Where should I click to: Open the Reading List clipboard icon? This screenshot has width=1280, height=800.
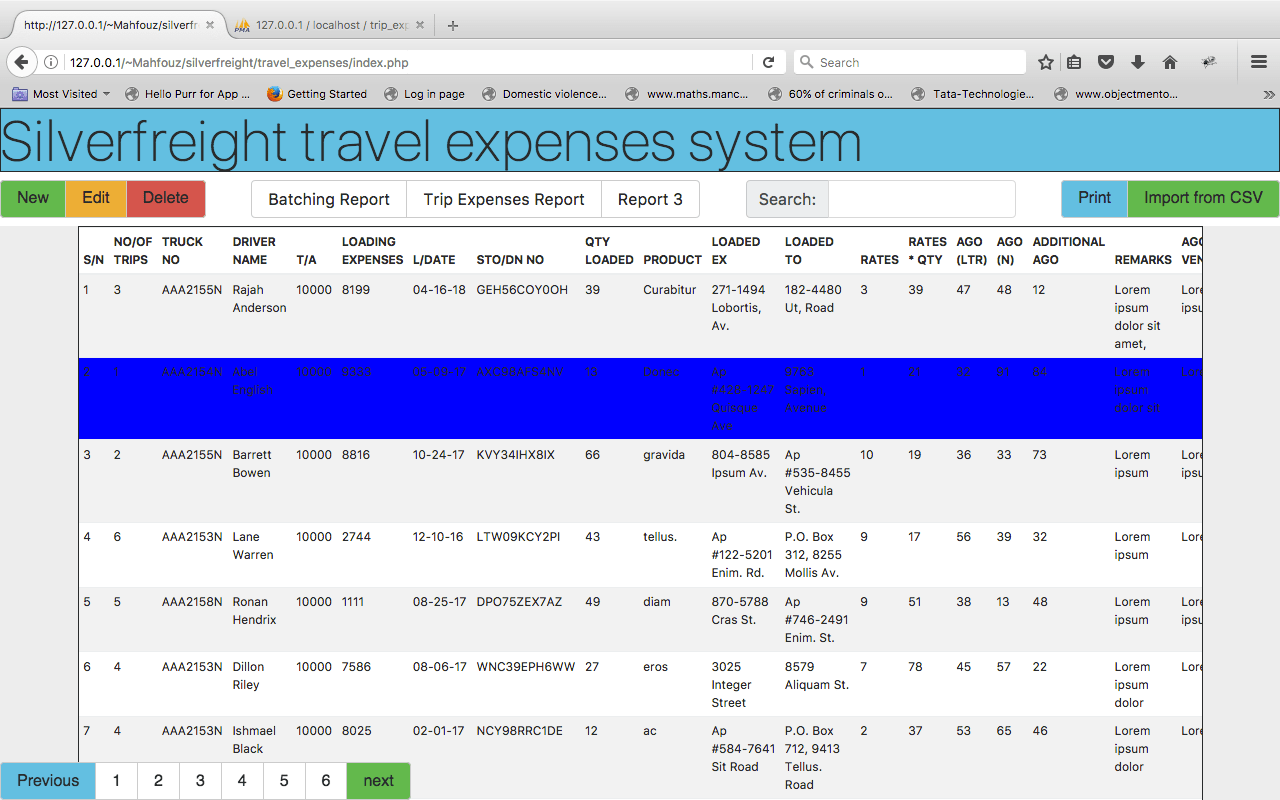(1073, 61)
